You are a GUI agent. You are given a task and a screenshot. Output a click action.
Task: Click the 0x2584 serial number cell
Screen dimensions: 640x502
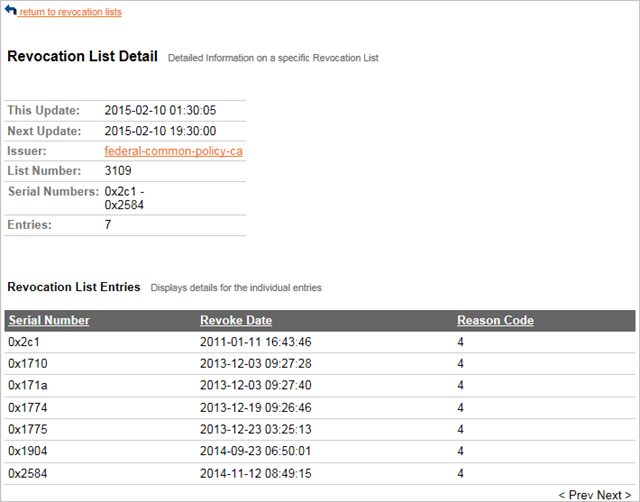[x=26, y=474]
